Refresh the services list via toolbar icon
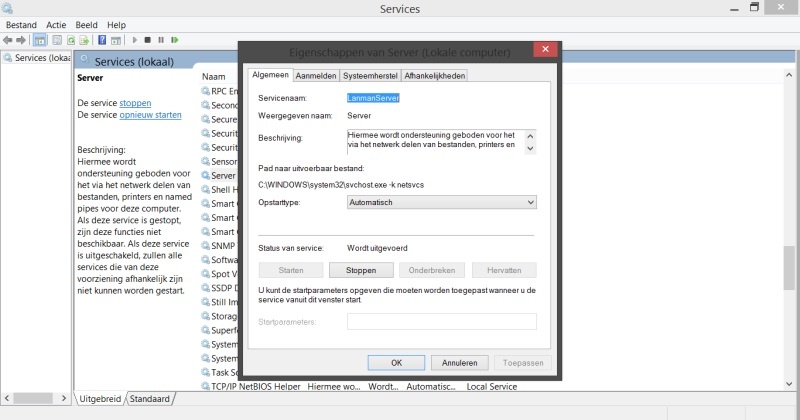The width and height of the screenshot is (800, 420). pos(71,40)
